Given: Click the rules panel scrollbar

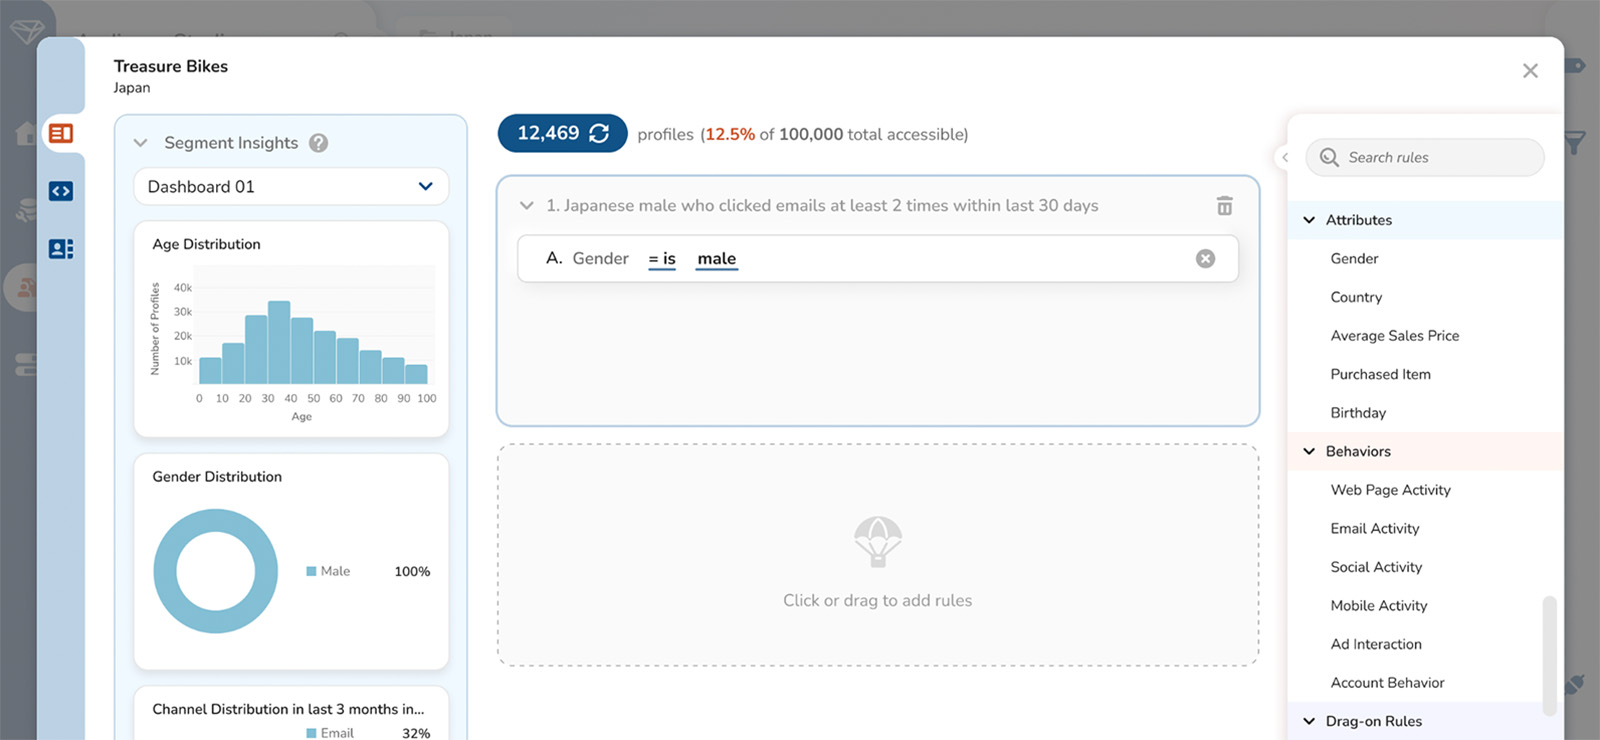Looking at the screenshot, I should (1549, 656).
